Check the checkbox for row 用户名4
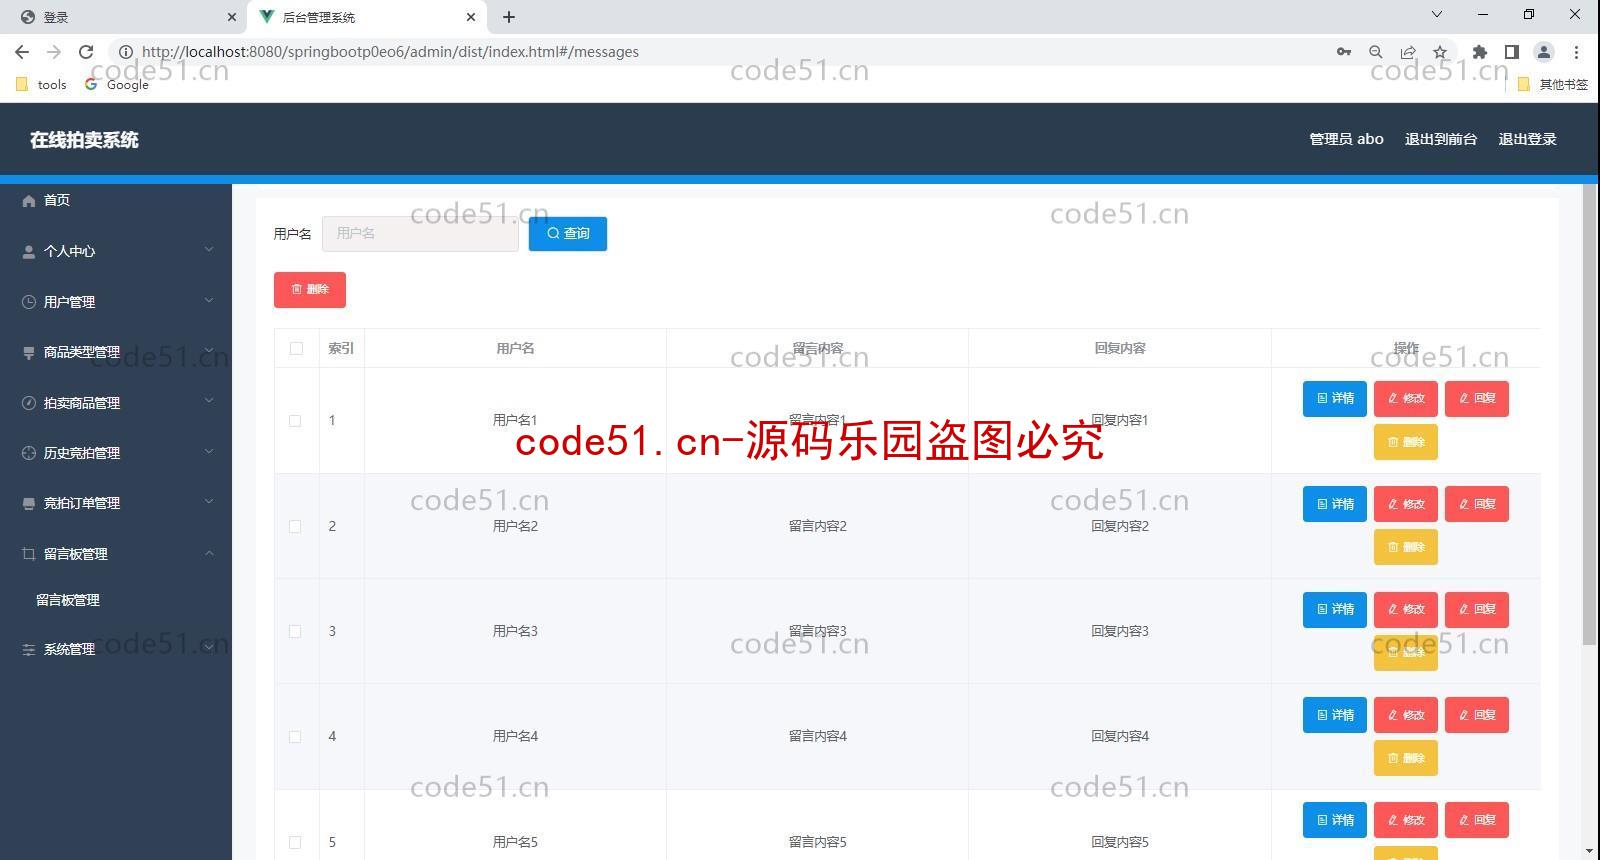 (x=295, y=737)
